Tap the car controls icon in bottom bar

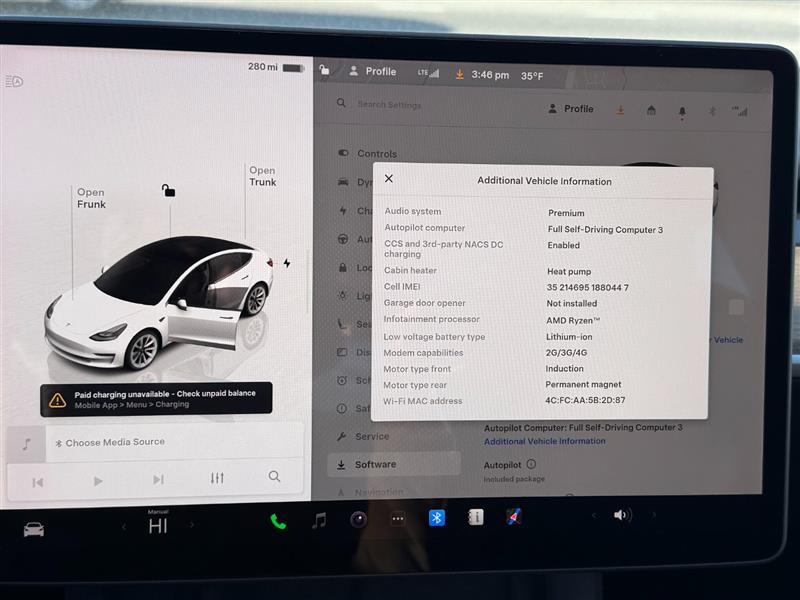34,530
